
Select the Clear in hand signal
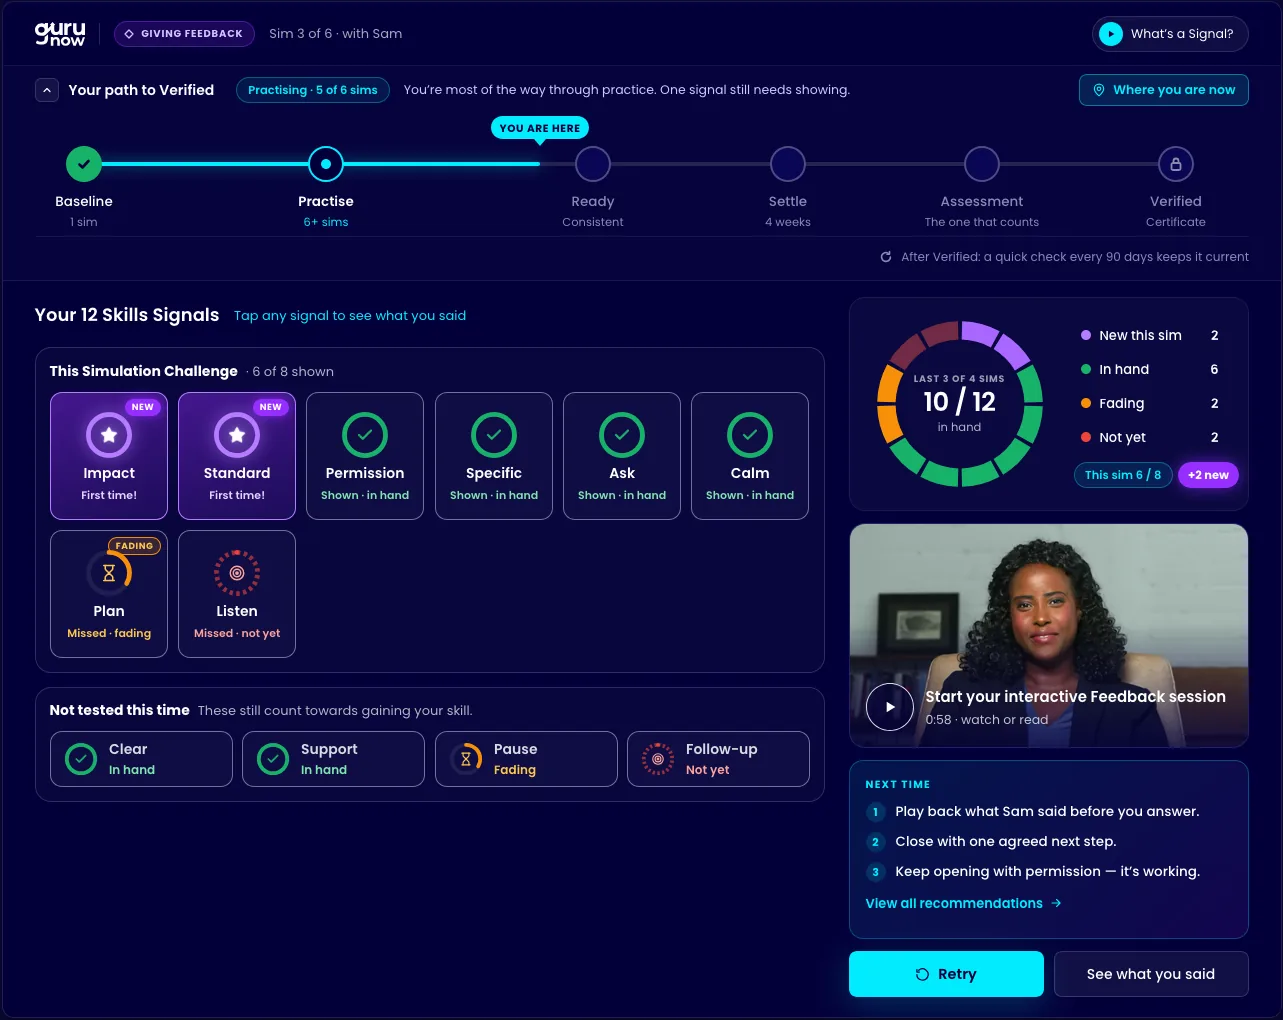[x=141, y=759]
